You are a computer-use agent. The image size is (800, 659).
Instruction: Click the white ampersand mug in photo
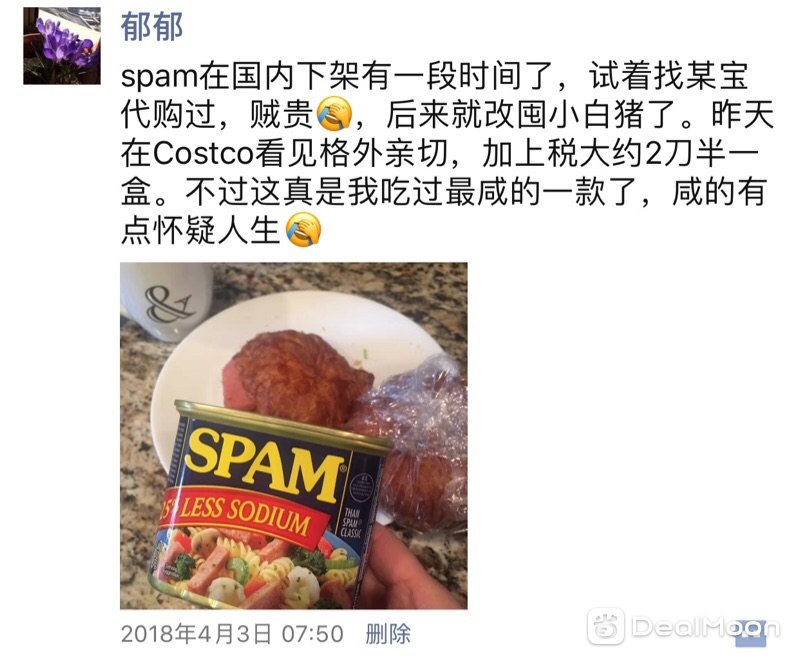coord(163,301)
